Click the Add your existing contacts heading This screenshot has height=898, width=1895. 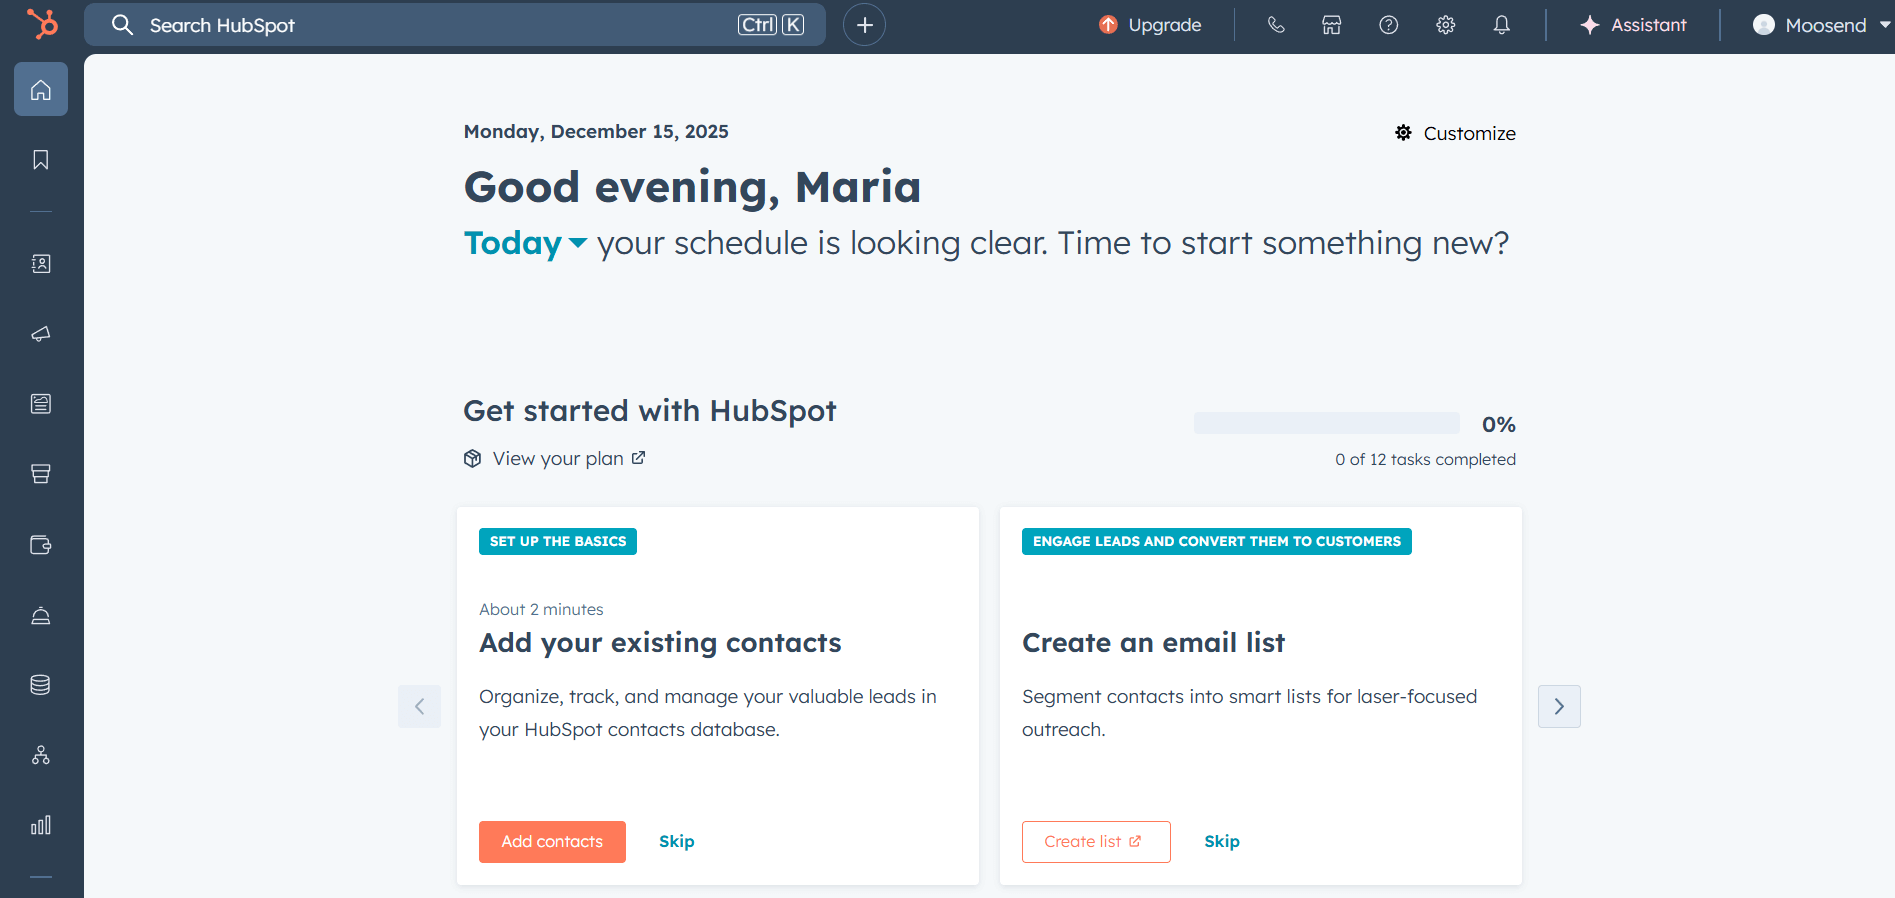(x=660, y=643)
